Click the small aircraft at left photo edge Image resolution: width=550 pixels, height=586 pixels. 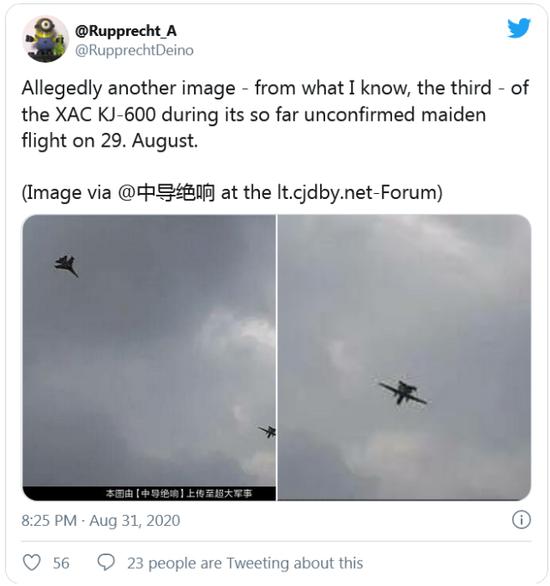[268, 431]
